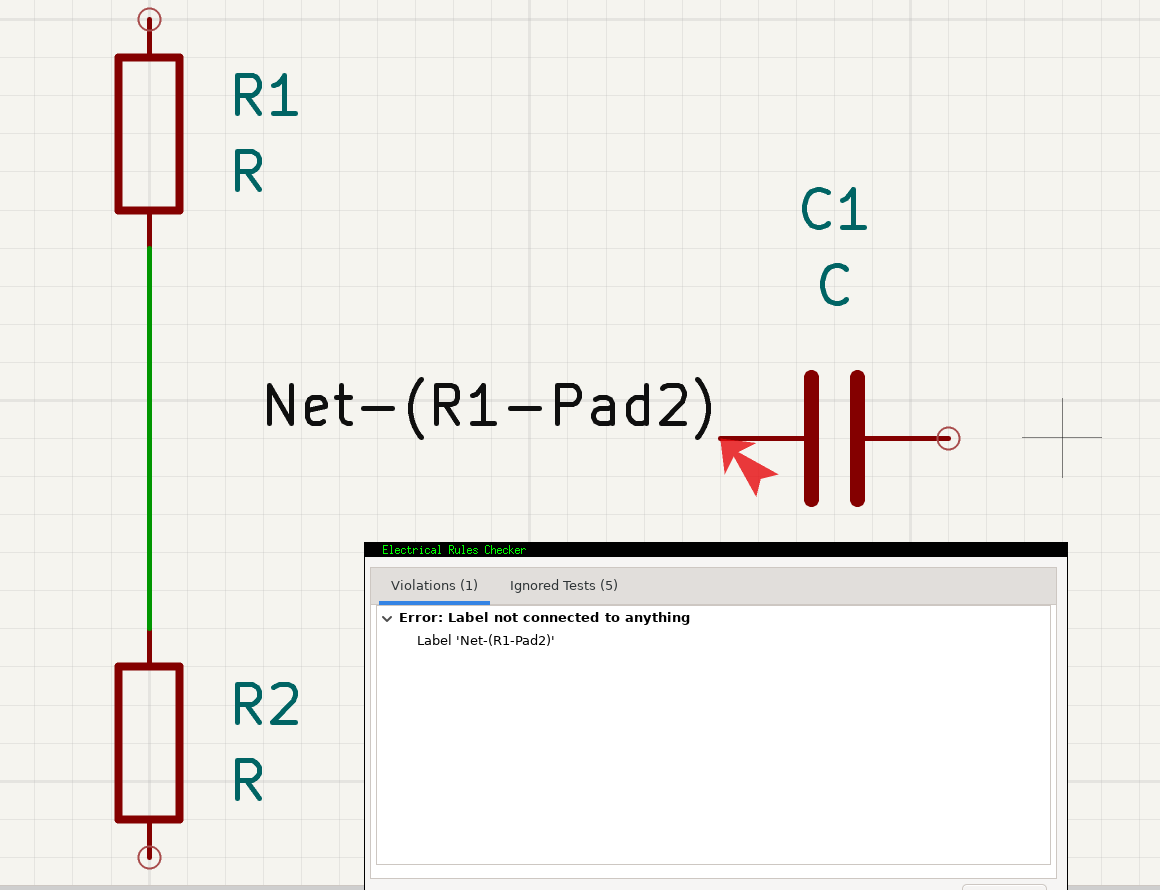
Task: Click the Electrical Rules Checker title bar
Action: (715, 550)
